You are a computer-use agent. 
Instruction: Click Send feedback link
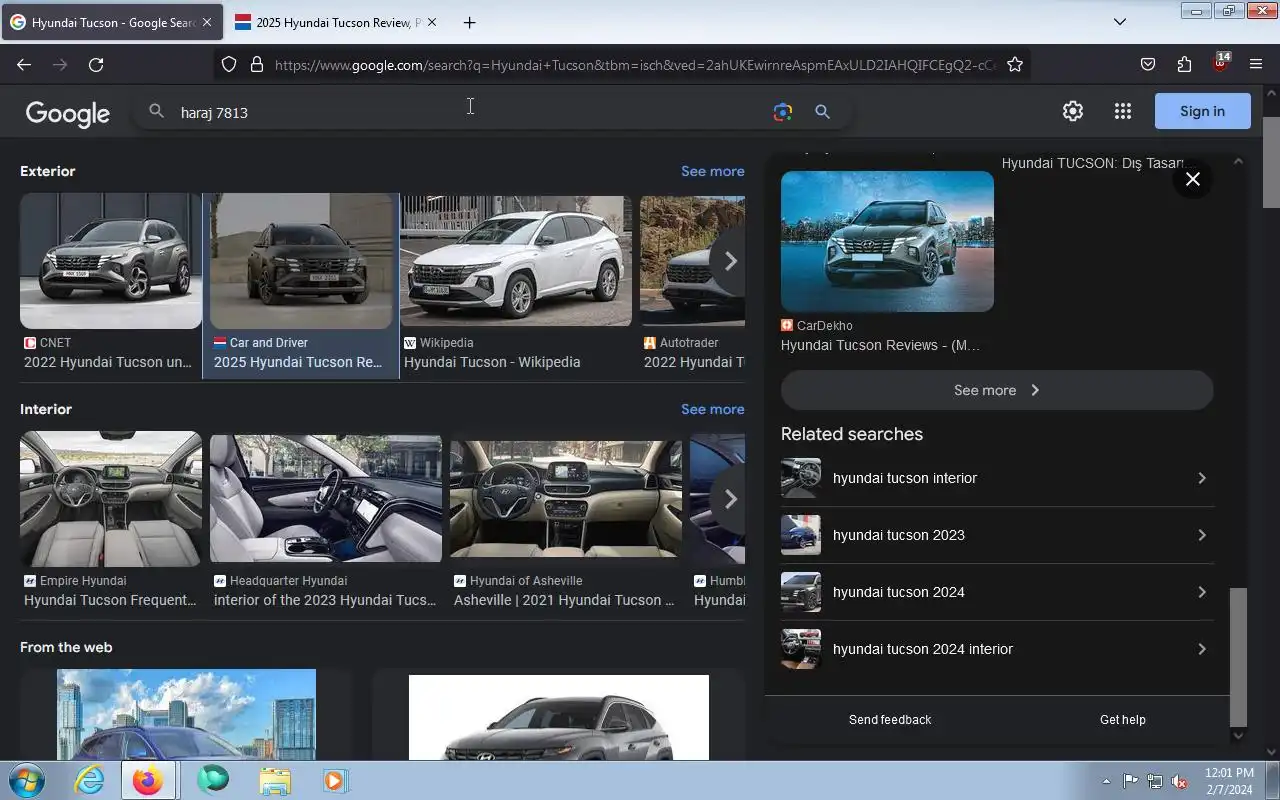click(890, 720)
